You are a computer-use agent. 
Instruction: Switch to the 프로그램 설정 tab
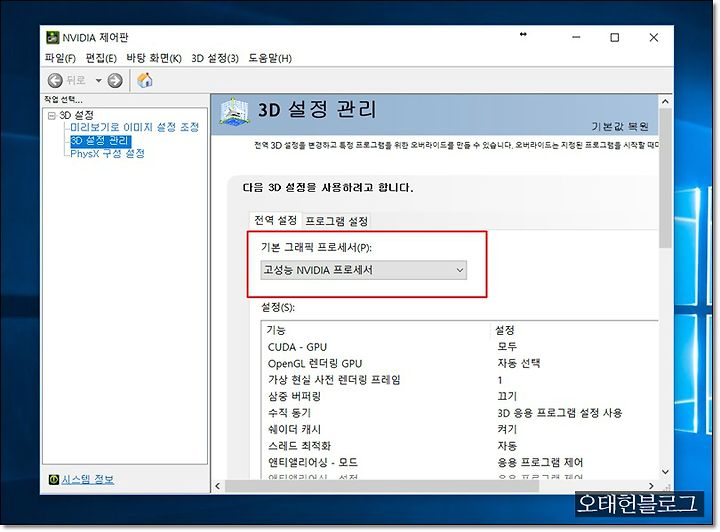click(337, 221)
